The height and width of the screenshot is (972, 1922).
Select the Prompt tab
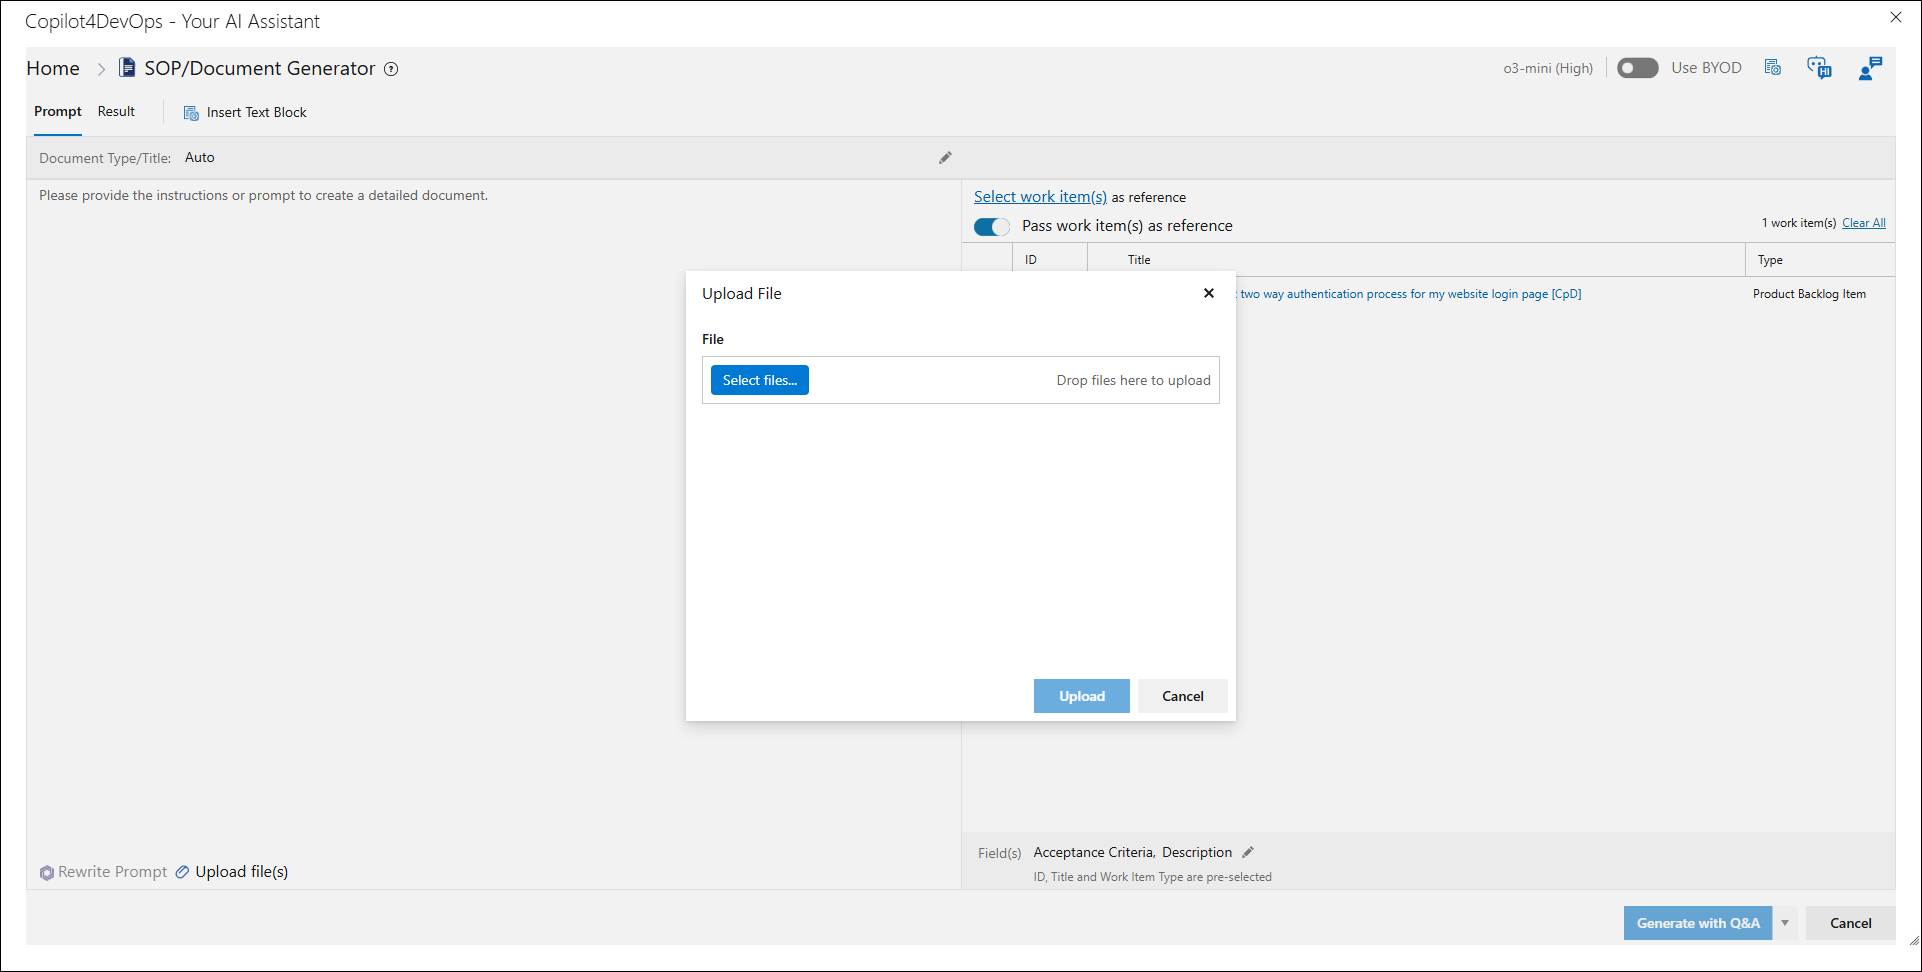pos(58,112)
